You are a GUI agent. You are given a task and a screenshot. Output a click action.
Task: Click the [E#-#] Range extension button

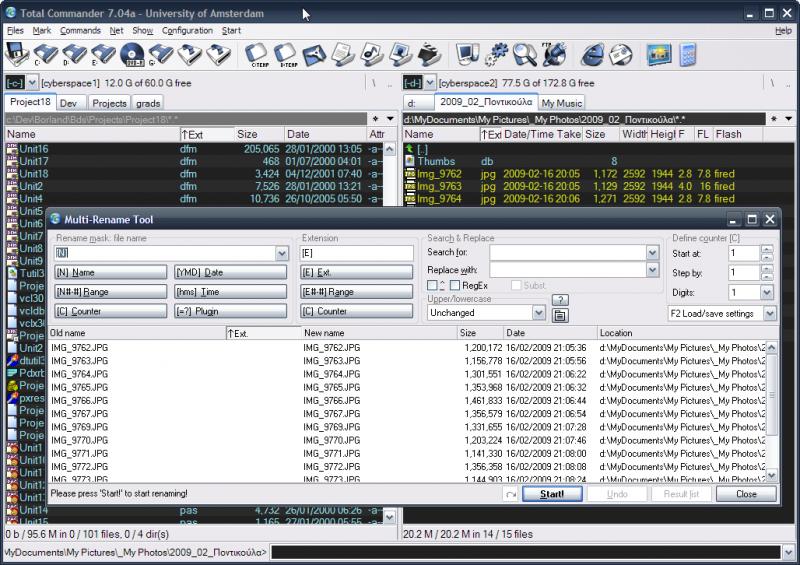[x=357, y=292]
